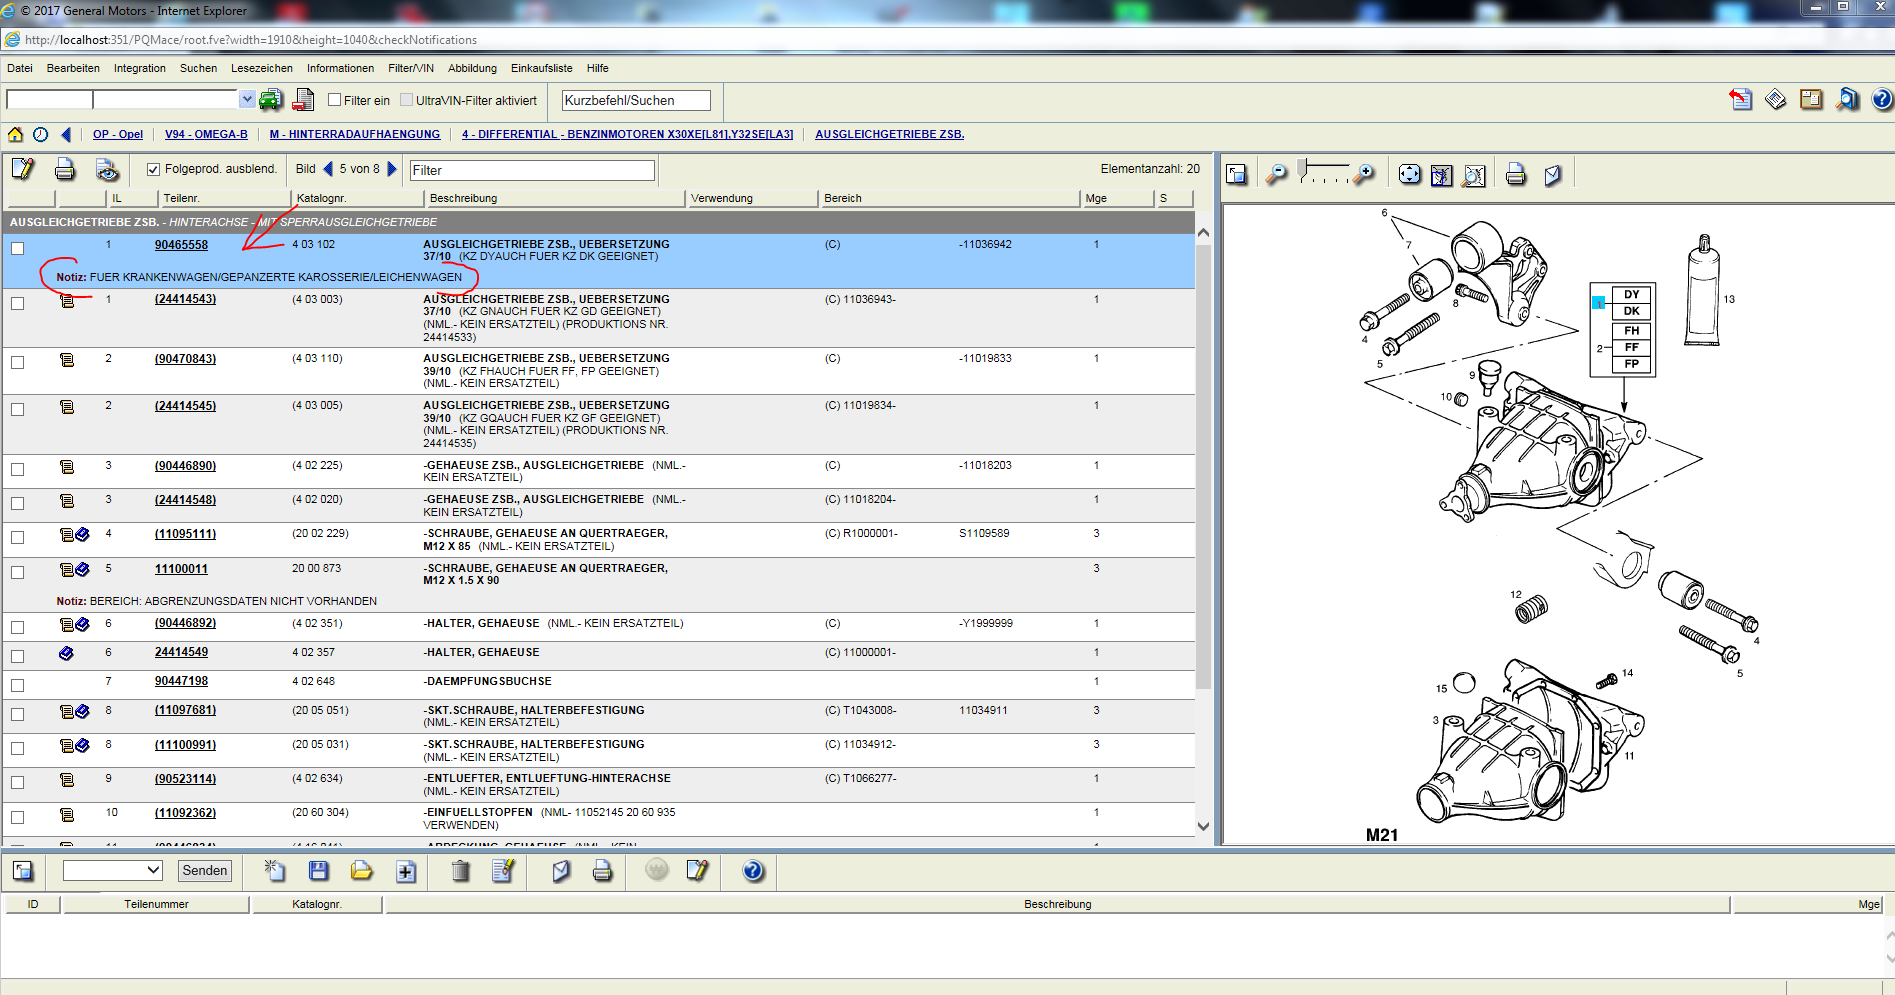
Task: Go to home via house icon
Action: tap(16, 134)
